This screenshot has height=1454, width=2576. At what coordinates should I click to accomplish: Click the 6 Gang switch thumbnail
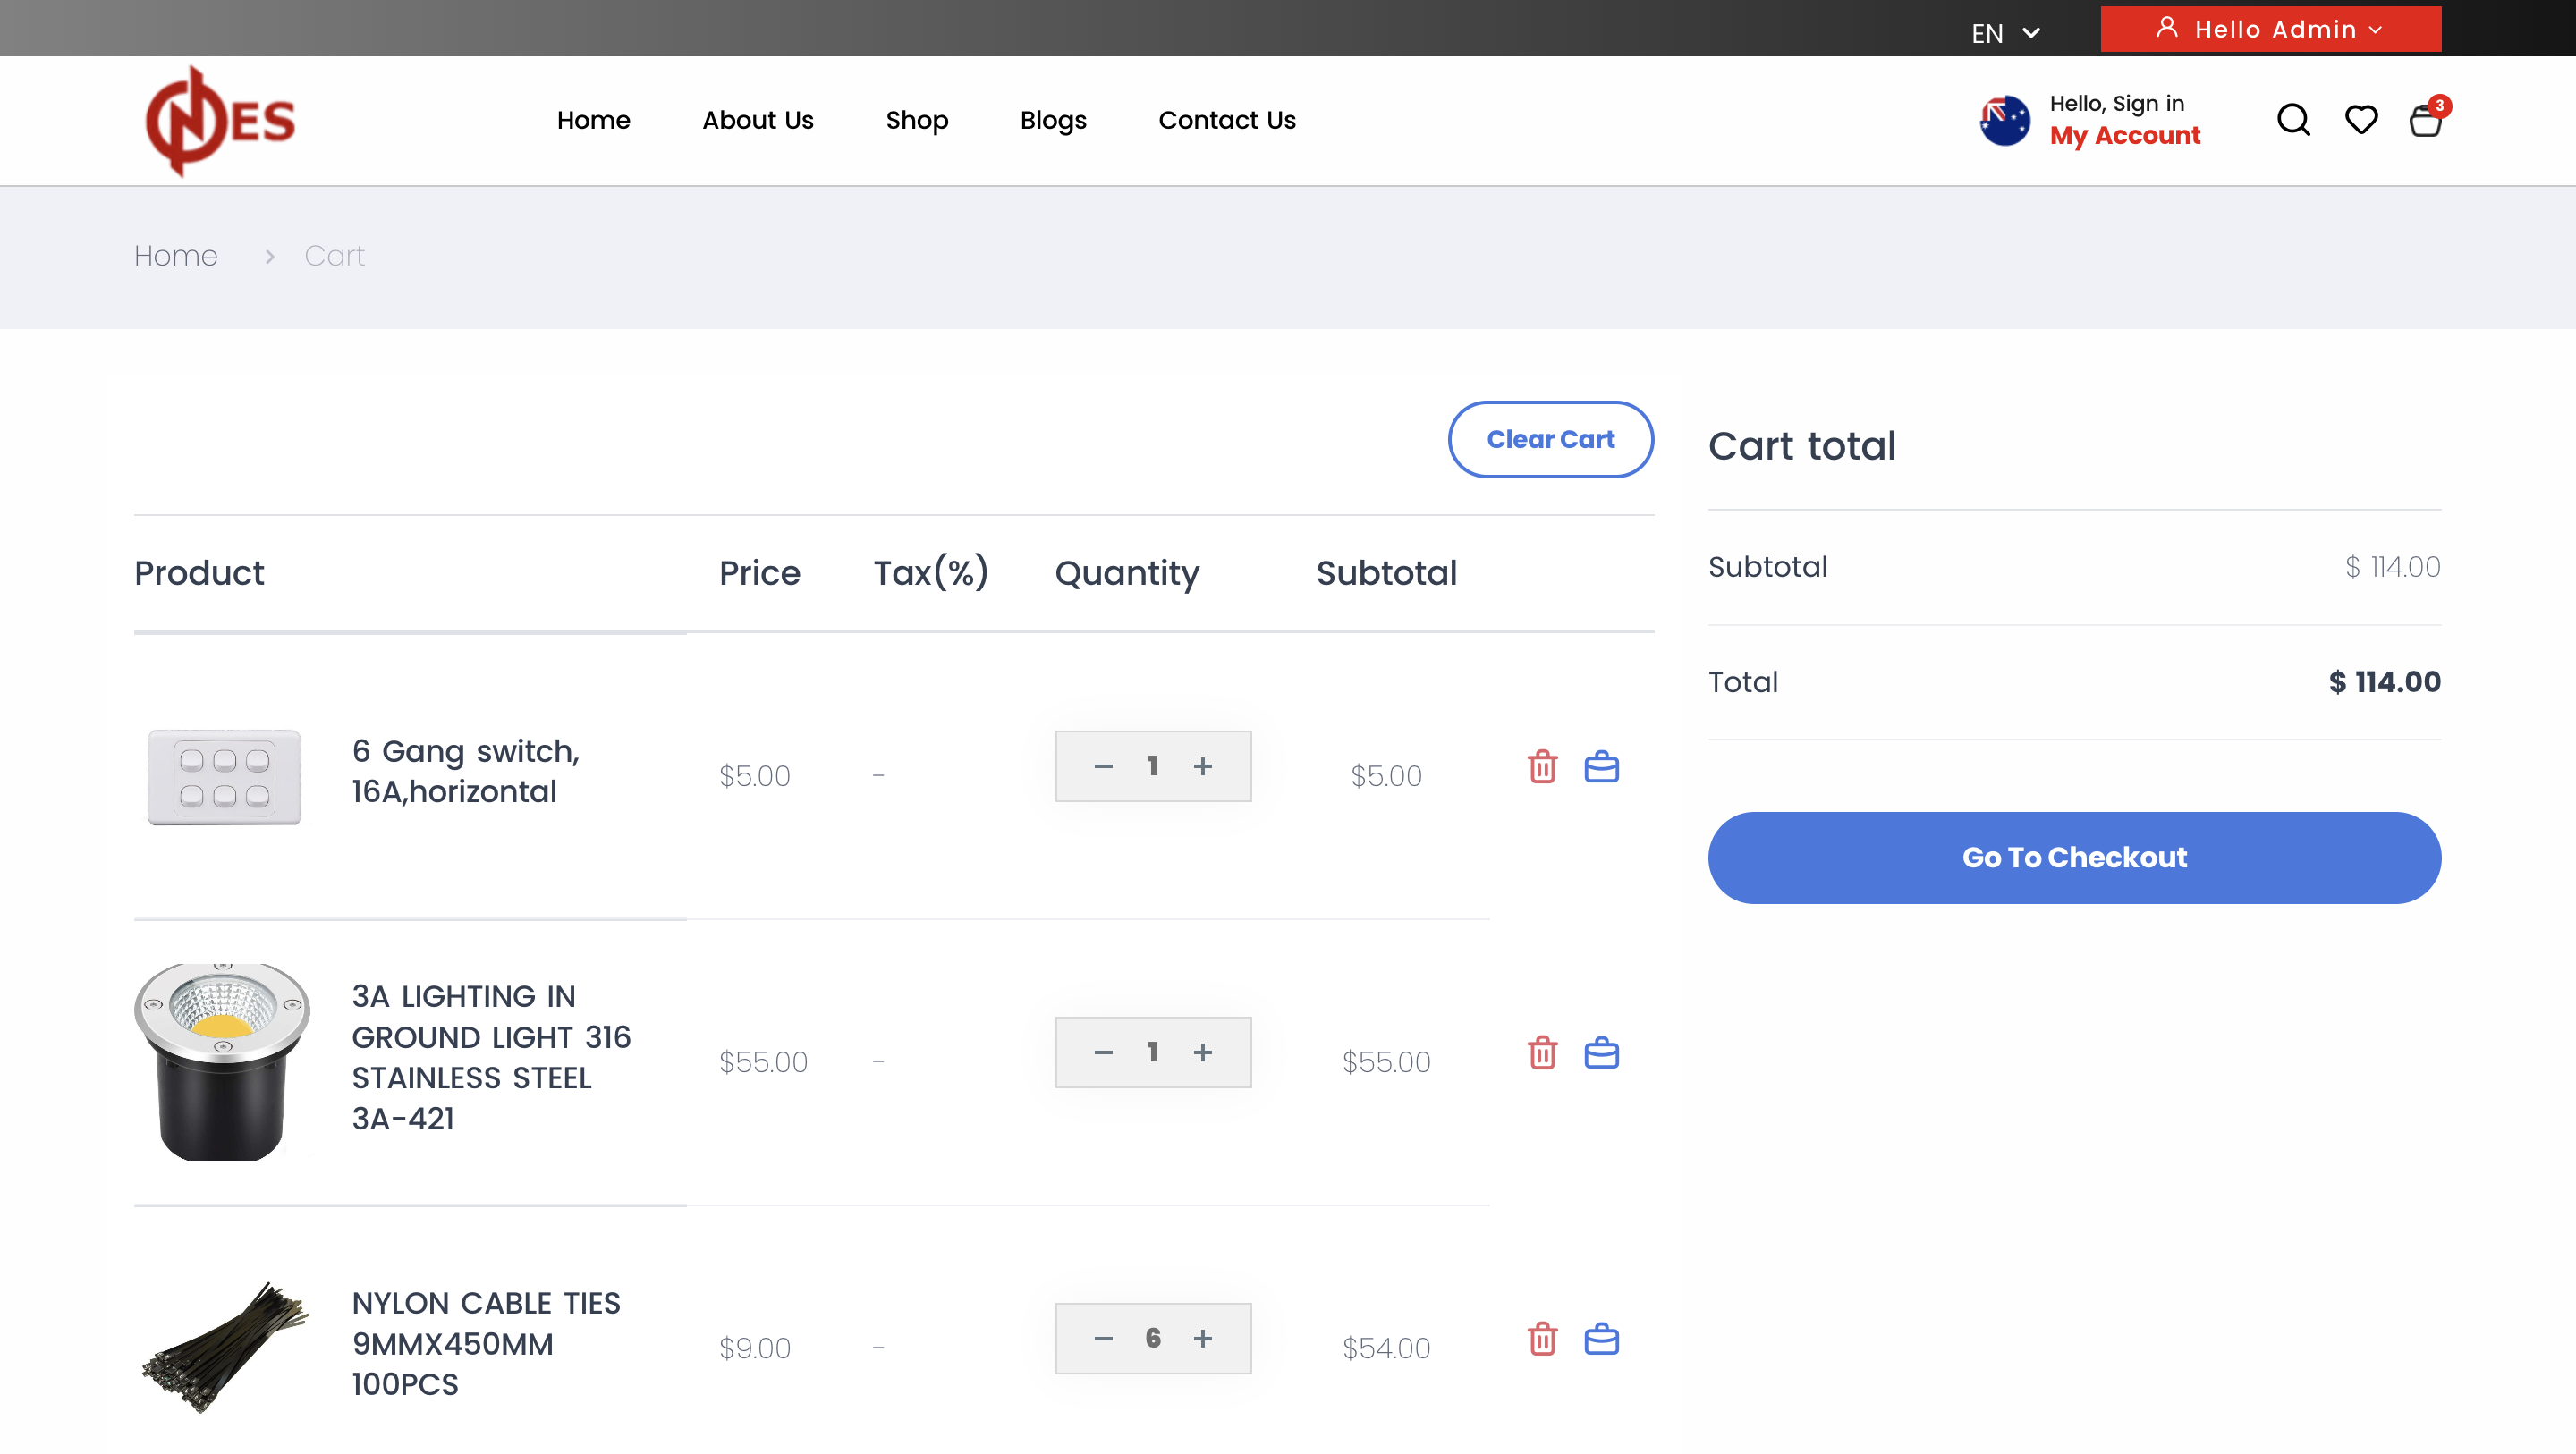click(x=224, y=777)
